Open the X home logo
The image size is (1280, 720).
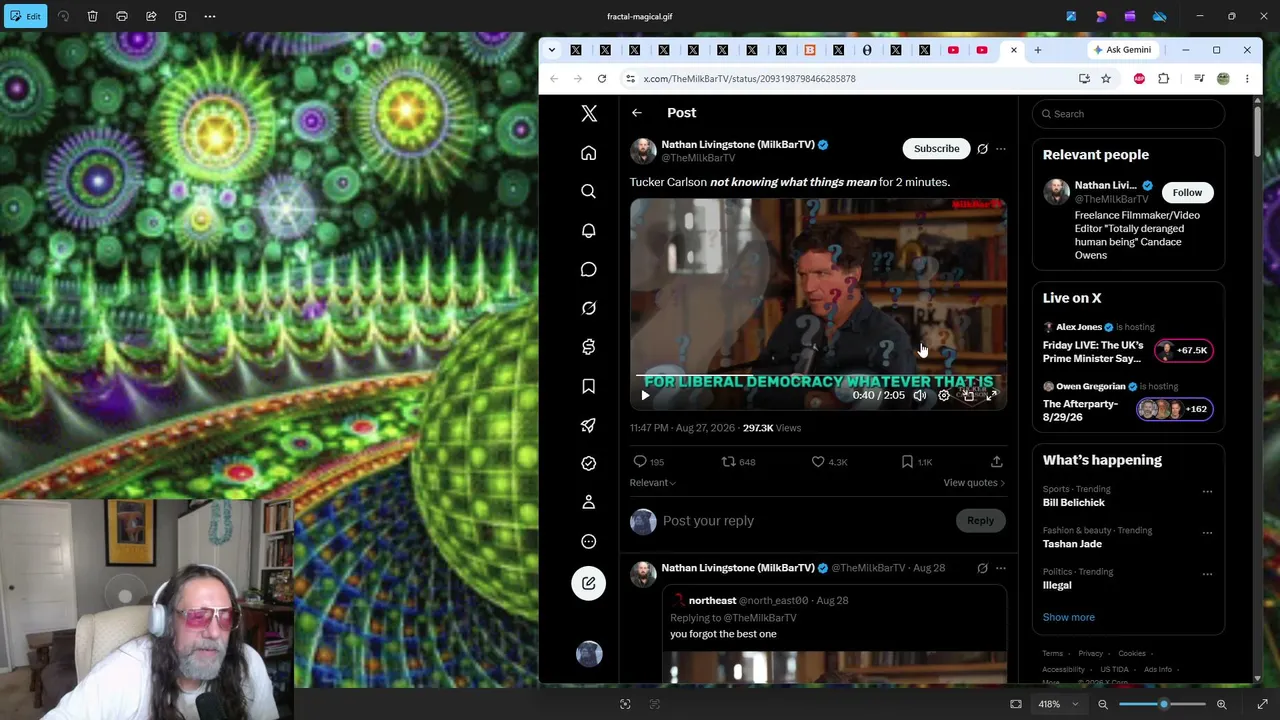[589, 114]
